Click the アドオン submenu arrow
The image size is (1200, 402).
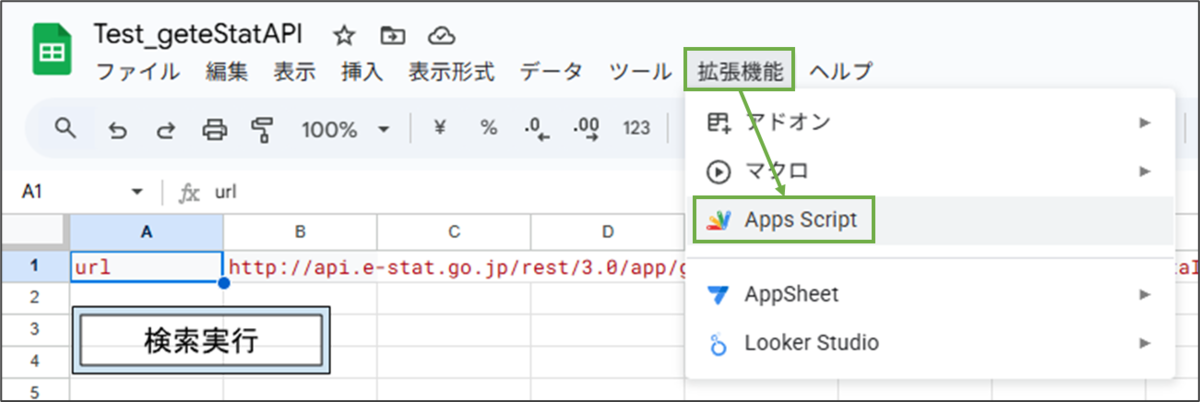point(1144,122)
